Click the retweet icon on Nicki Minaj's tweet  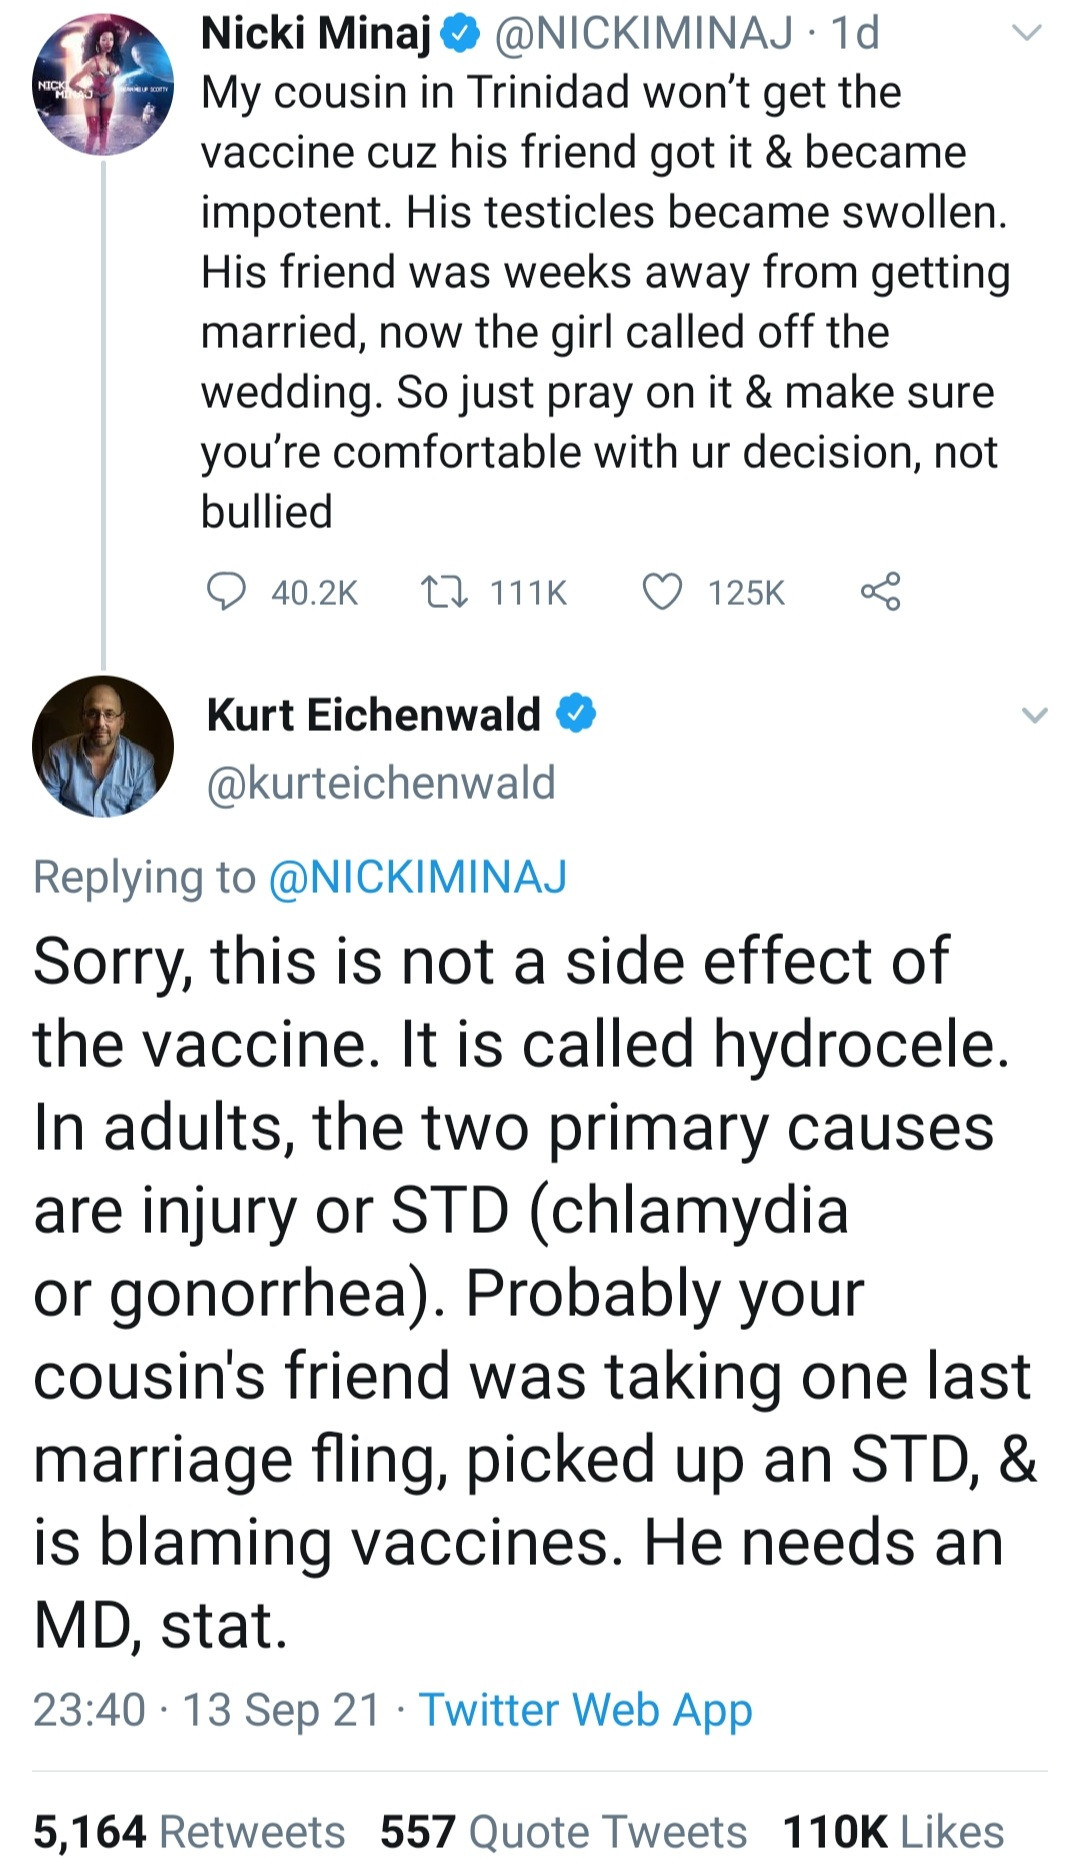coord(443,591)
